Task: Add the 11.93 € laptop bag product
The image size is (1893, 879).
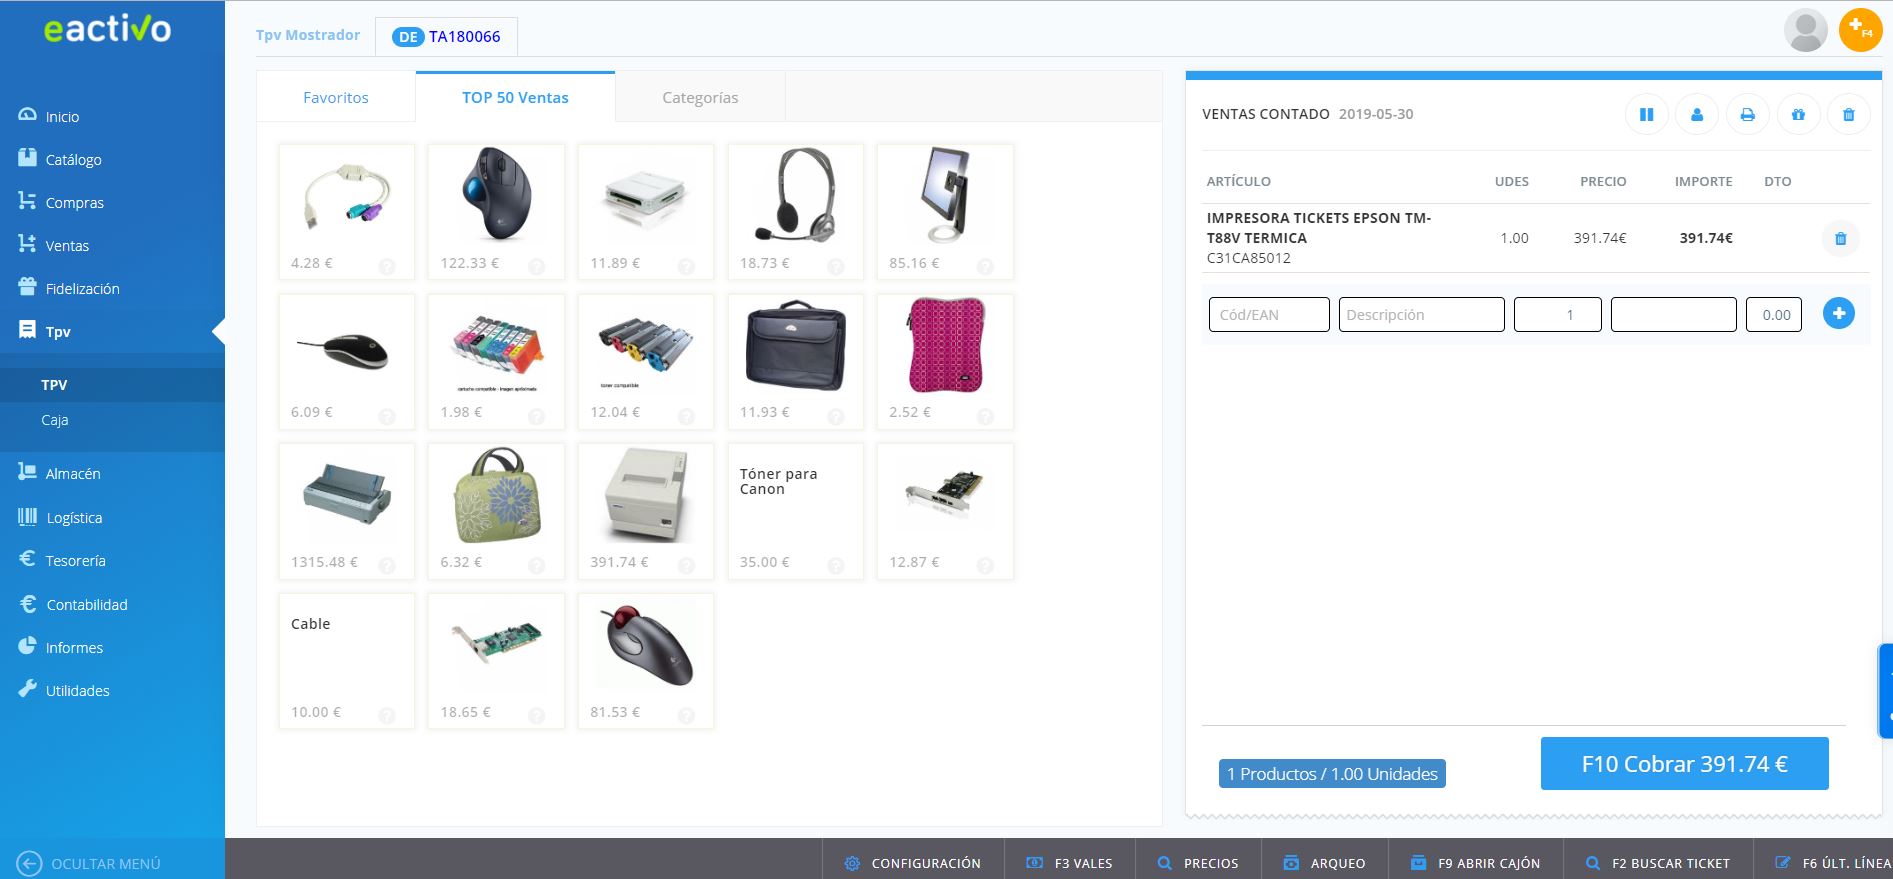Action: [x=796, y=361]
